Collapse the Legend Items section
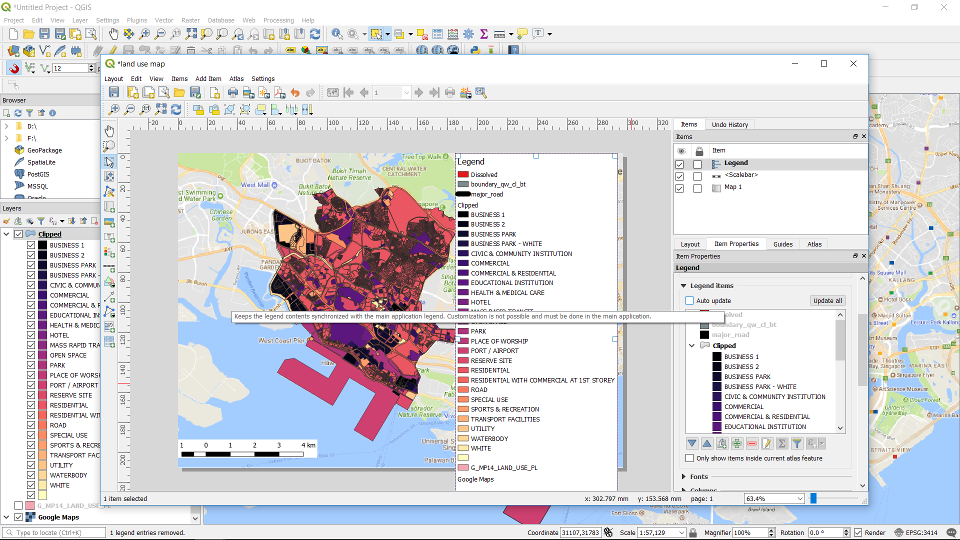 pos(683,286)
